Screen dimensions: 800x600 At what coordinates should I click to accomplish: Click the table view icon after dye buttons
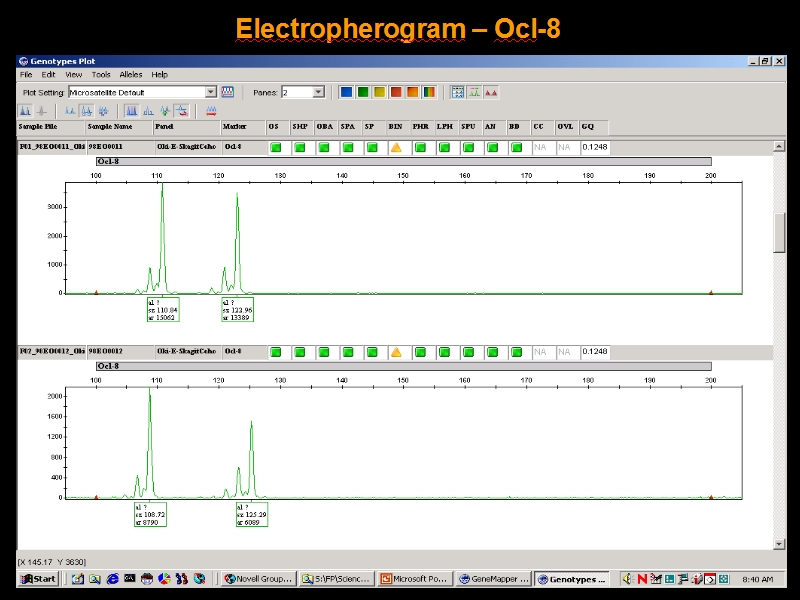[458, 92]
